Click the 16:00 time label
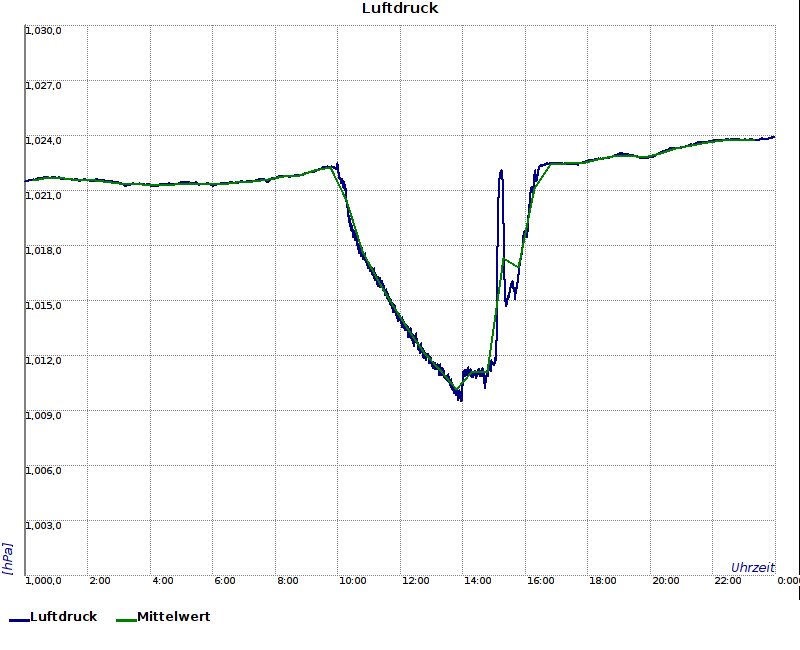The width and height of the screenshot is (800, 650). pos(540,581)
